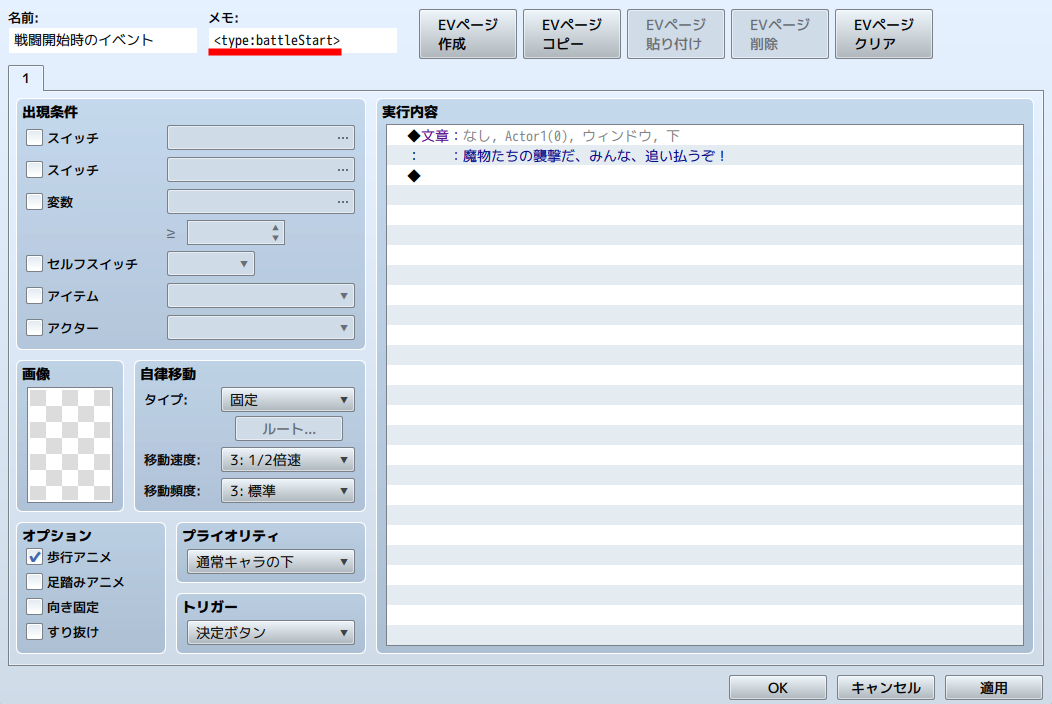1052x704 pixels.
Task: Open the タイプ dropdown showing 固定
Action: pos(288,400)
